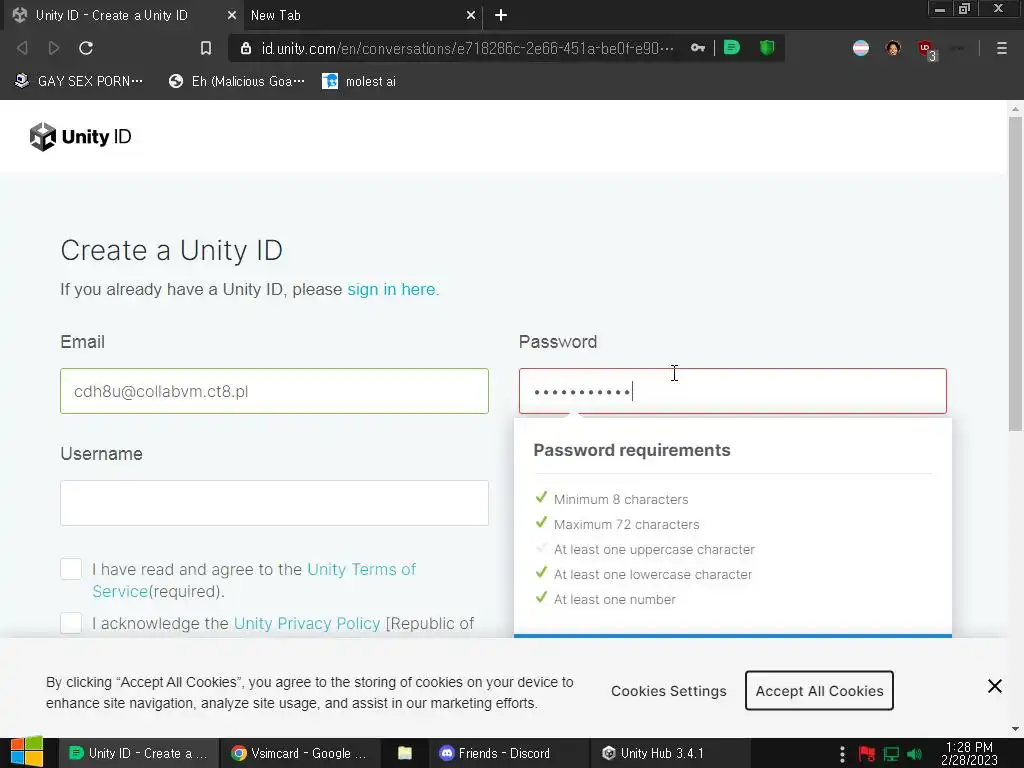Click the browser forward arrow
1024x768 pixels.
[x=54, y=48]
